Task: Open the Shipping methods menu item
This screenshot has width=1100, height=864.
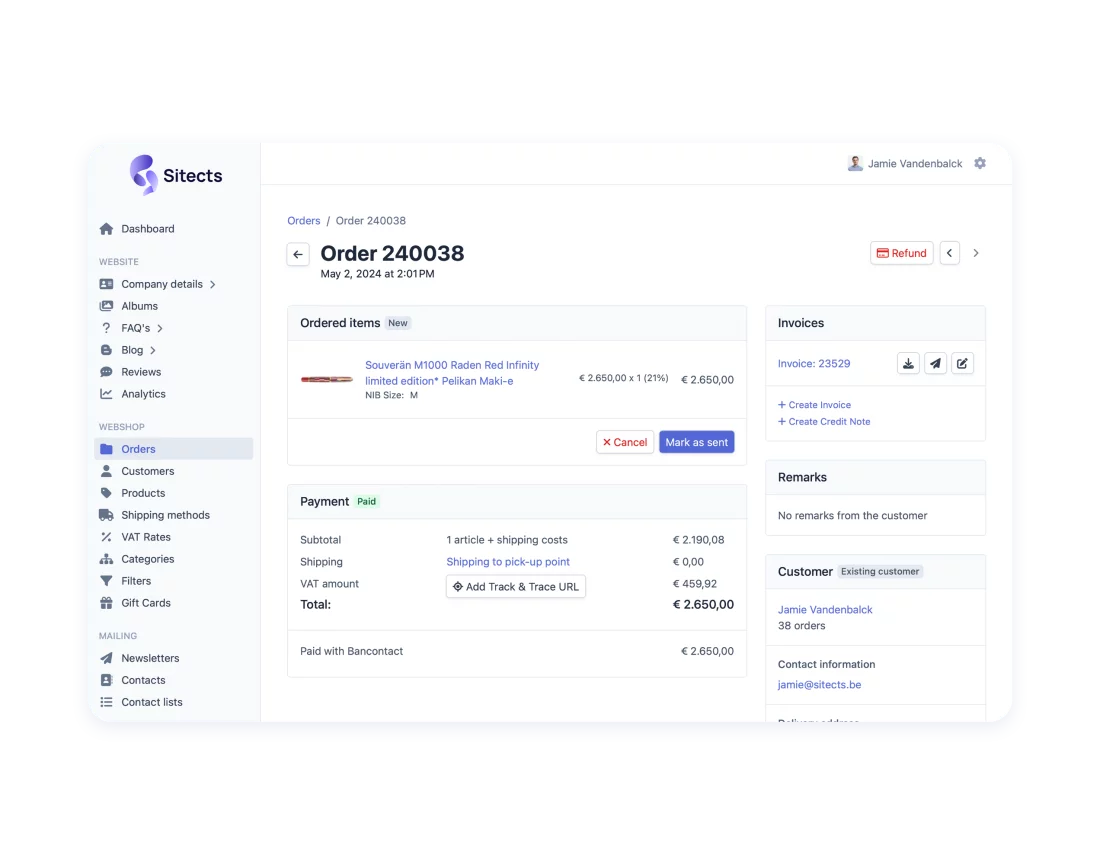Action: point(165,515)
